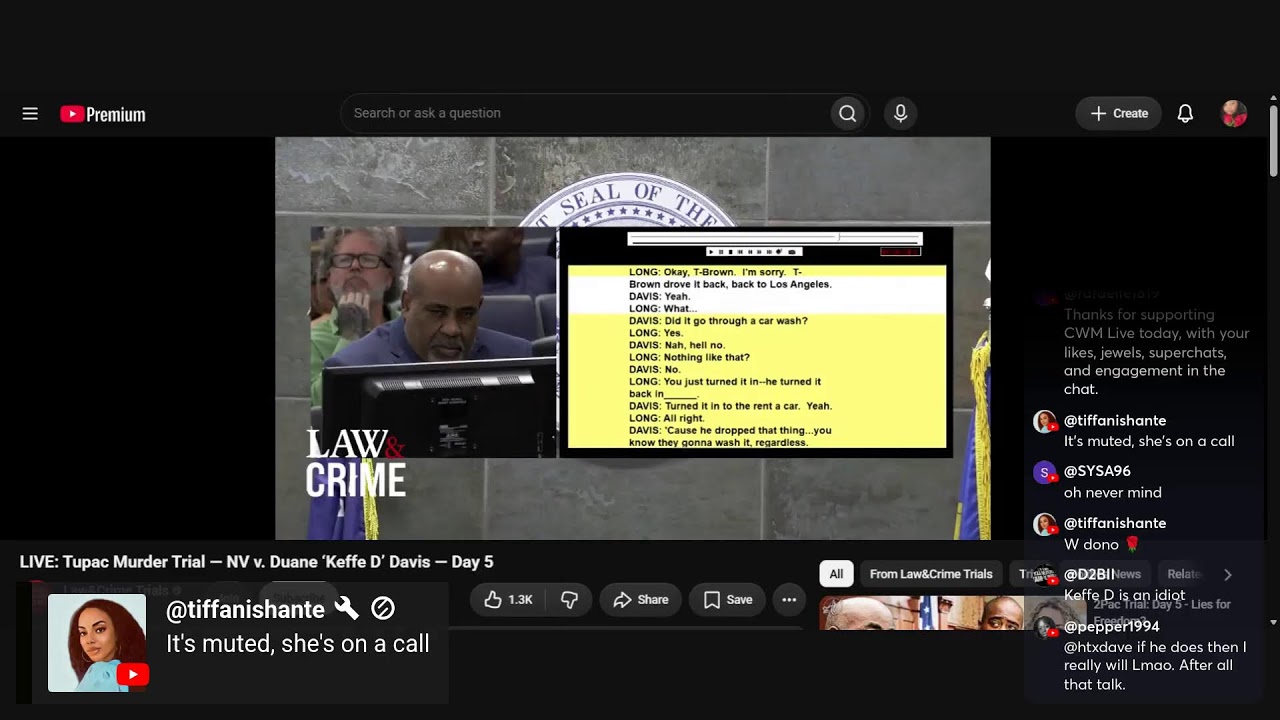Open the YouTube guide hamburger menu
The image size is (1280, 720).
tap(30, 114)
